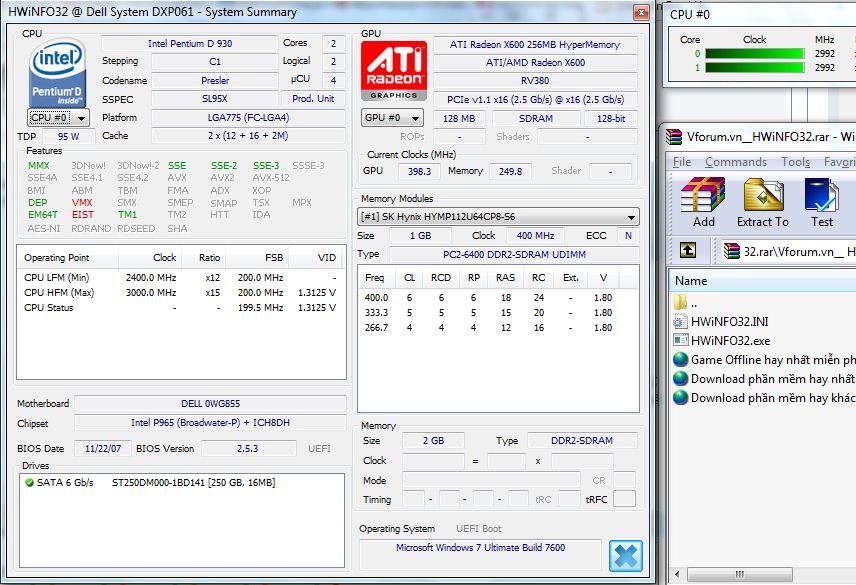Click Core 0 clock bar in CPU #0 window
The width and height of the screenshot is (856, 585).
(x=754, y=53)
